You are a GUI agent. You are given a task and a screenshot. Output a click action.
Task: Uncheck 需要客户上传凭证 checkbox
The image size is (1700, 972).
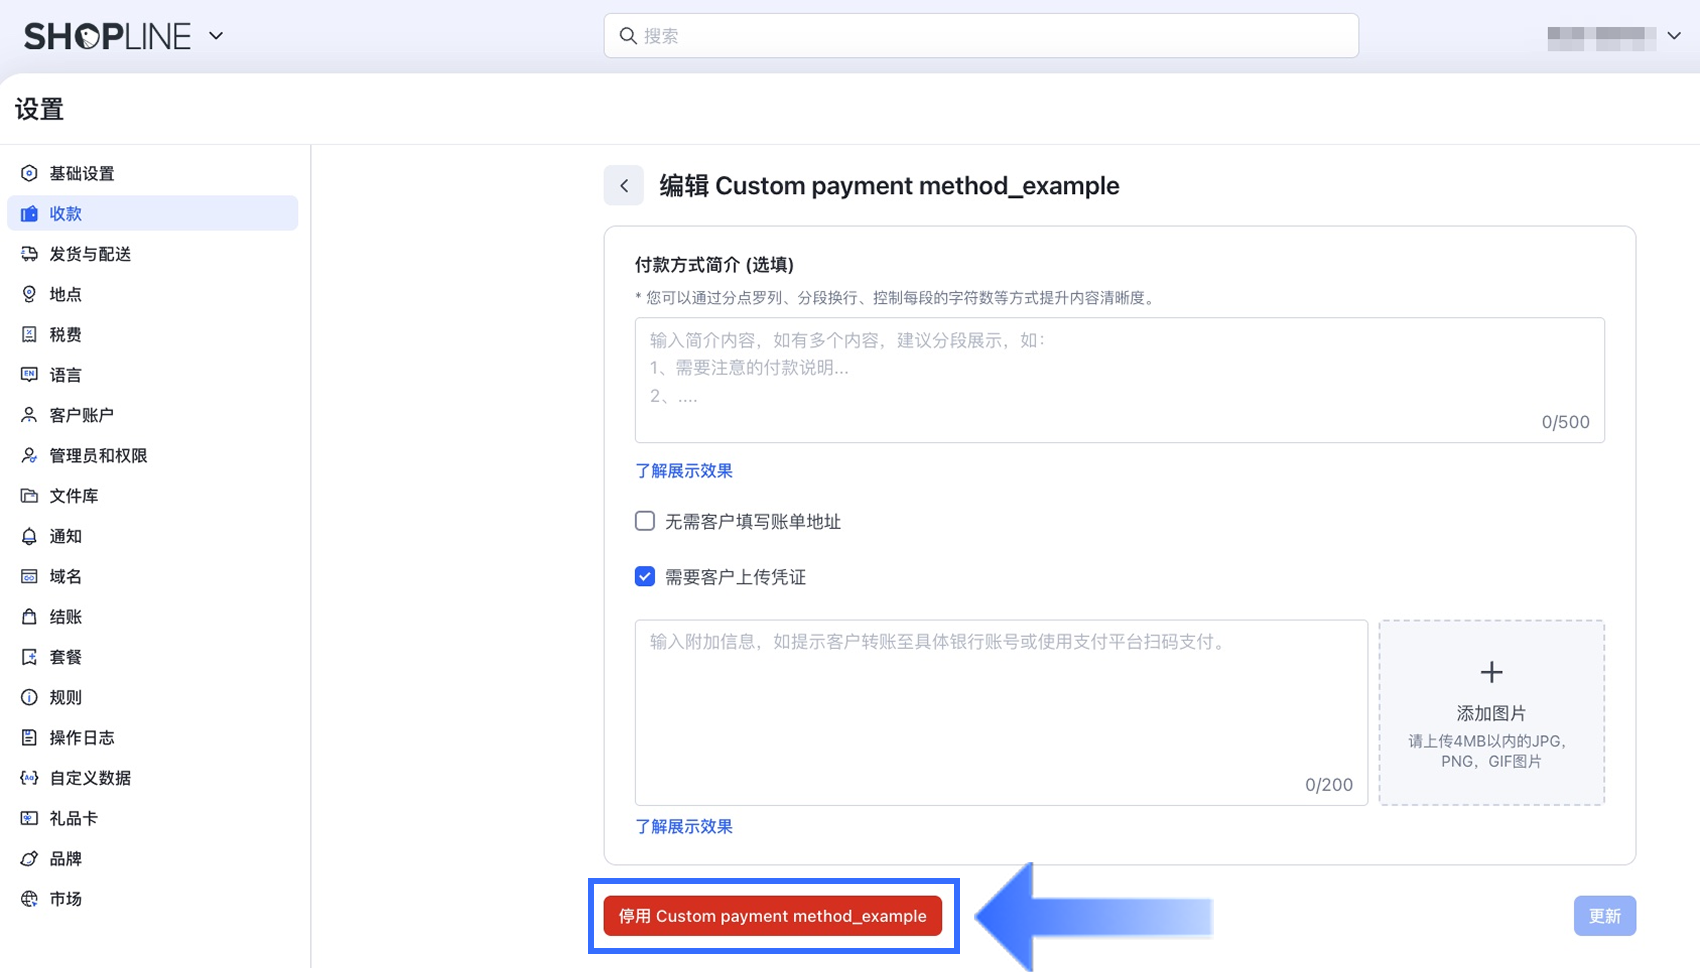click(645, 577)
